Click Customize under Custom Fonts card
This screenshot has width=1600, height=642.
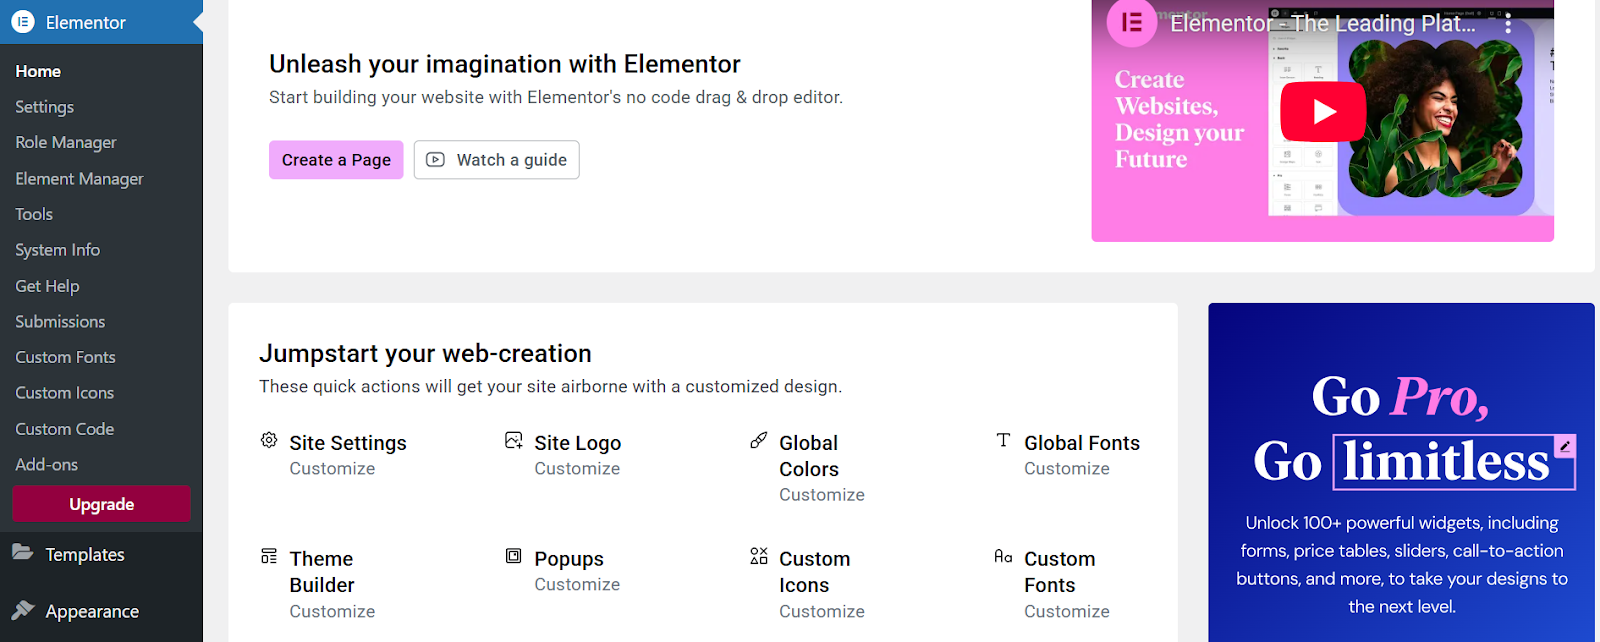click(1067, 612)
